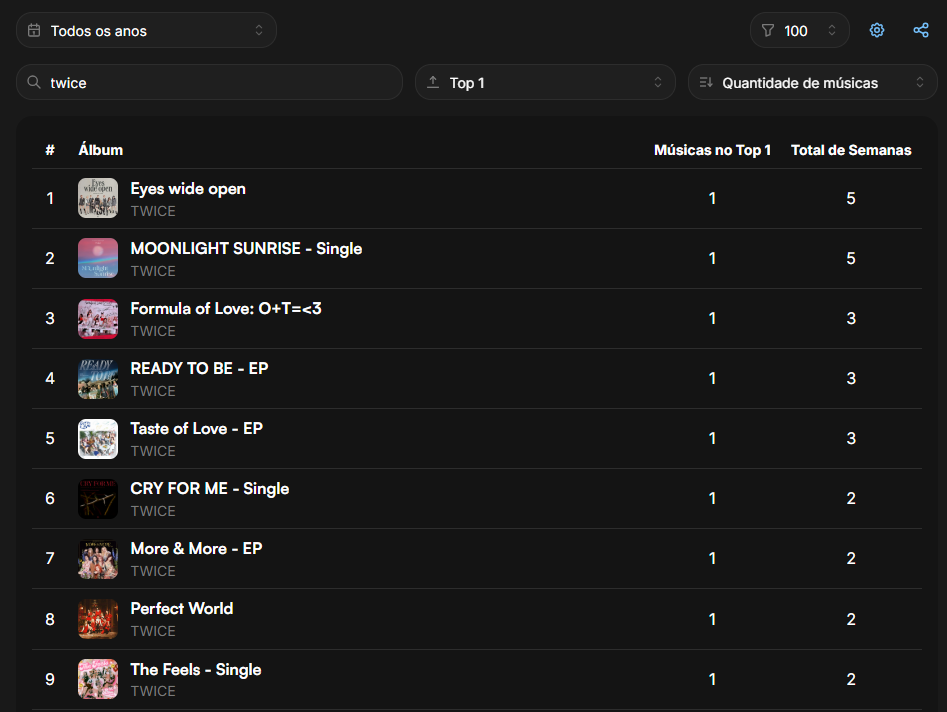Click the READY TO BE cover art
947x712 pixels.
pos(98,378)
